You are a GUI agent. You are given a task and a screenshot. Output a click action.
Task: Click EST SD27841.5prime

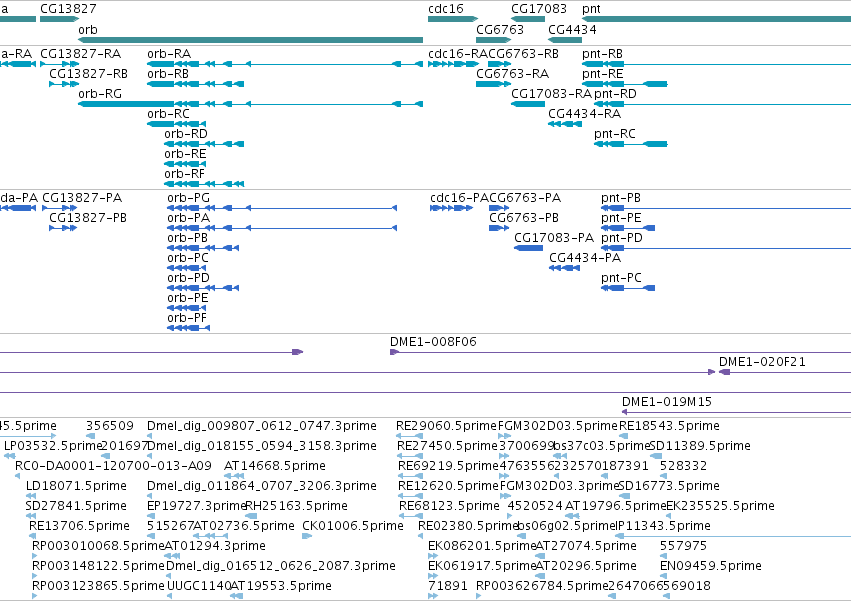point(76,506)
